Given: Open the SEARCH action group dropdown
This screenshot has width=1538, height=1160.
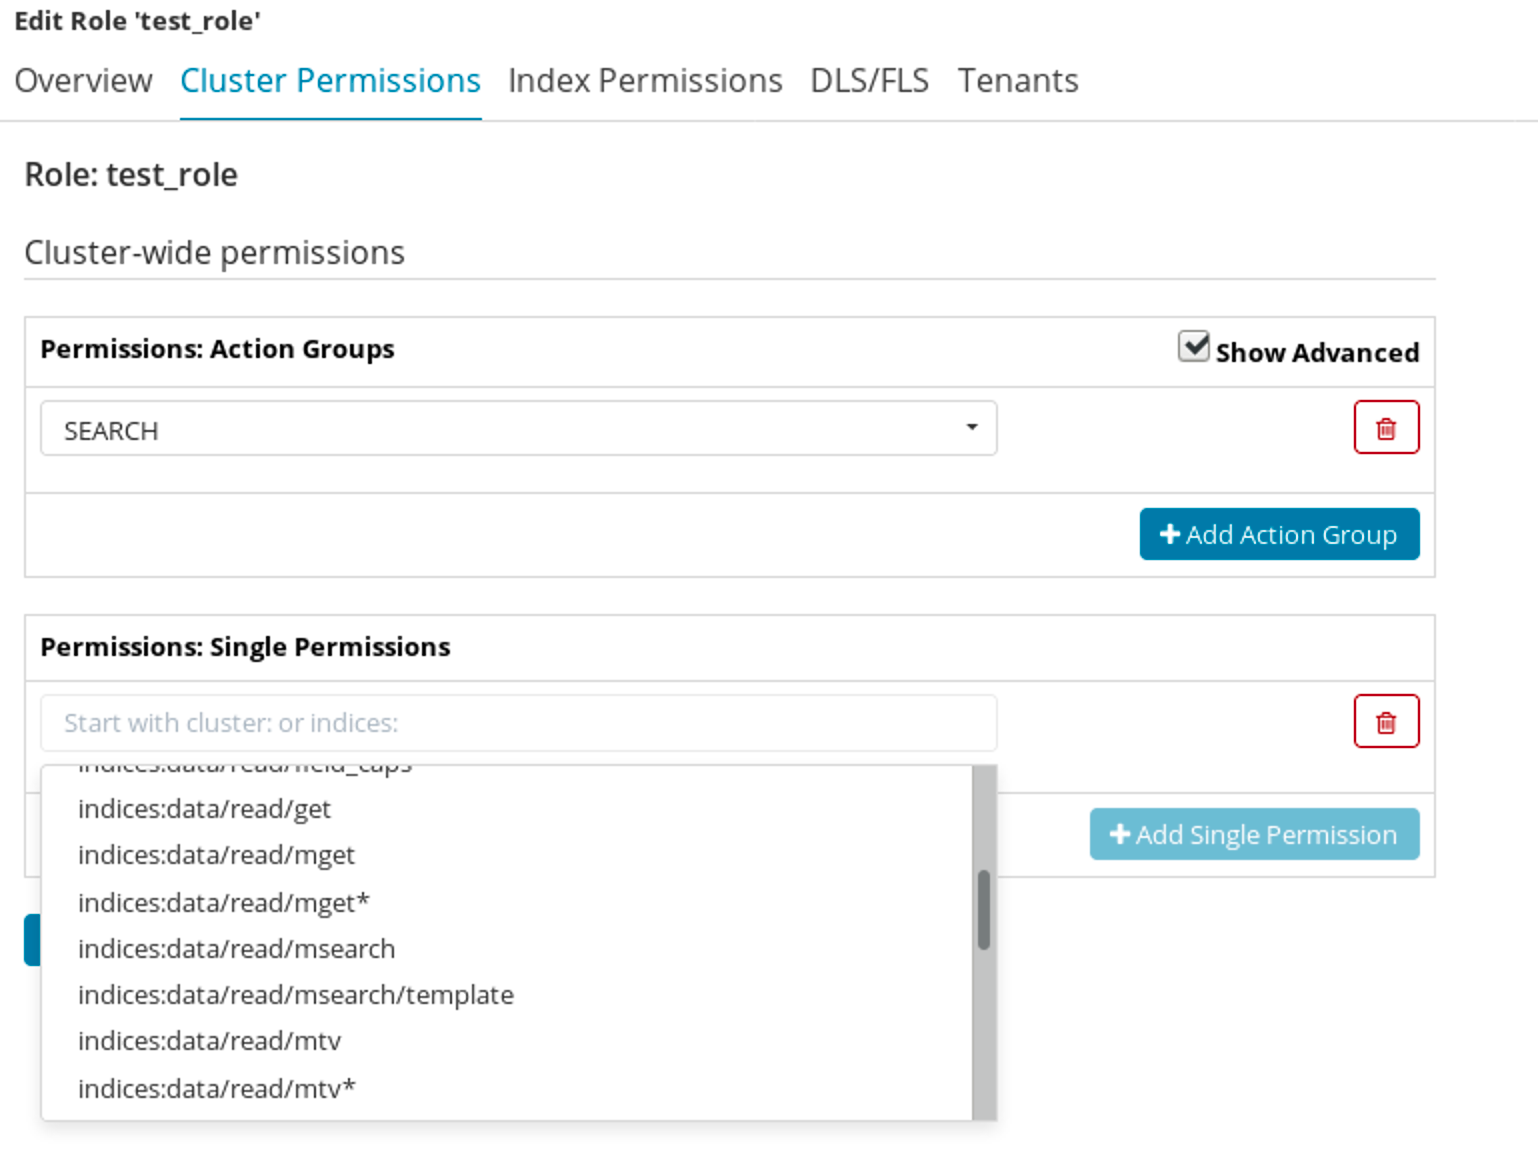Looking at the screenshot, I should (518, 429).
